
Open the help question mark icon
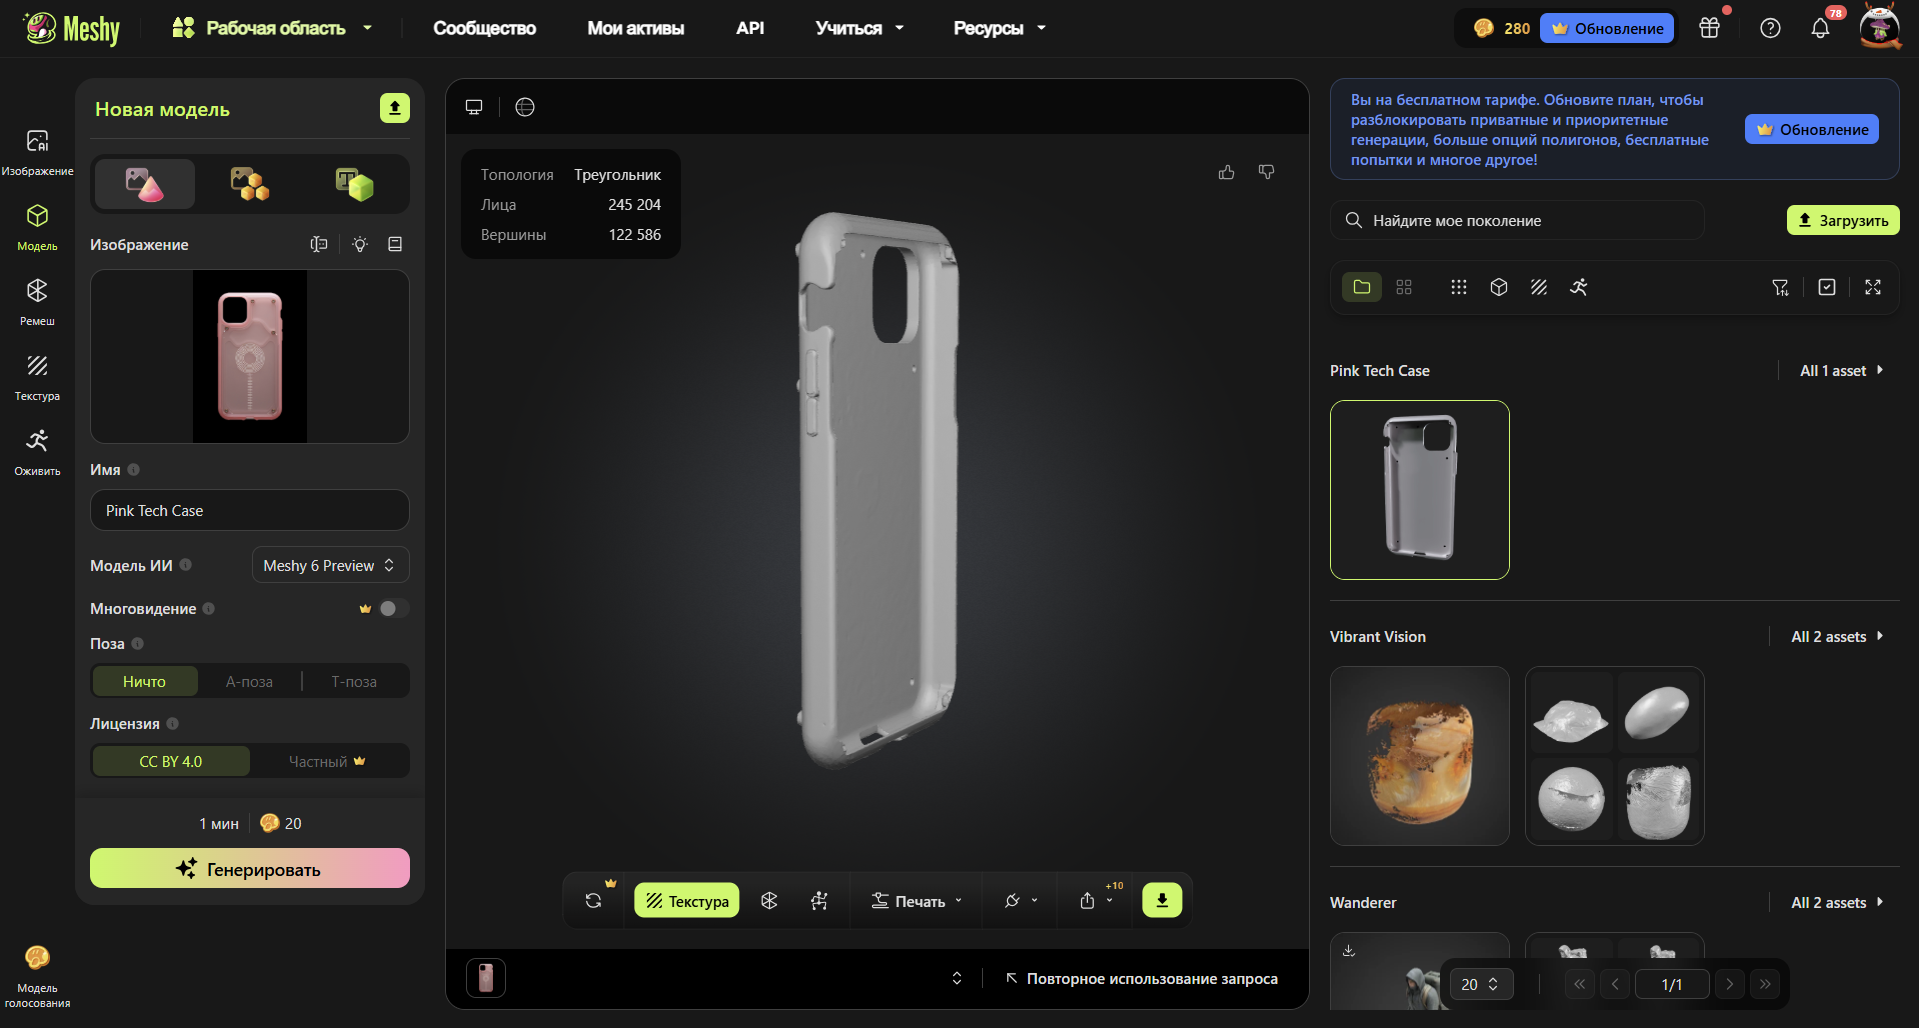[x=1770, y=28]
